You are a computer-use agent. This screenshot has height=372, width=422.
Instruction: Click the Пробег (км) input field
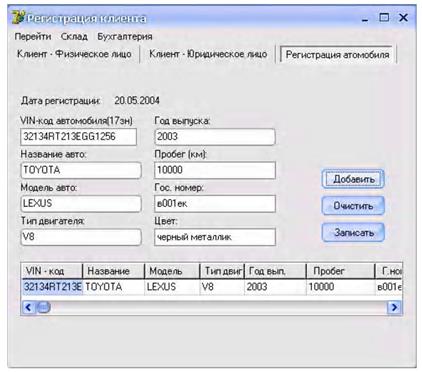click(x=215, y=170)
